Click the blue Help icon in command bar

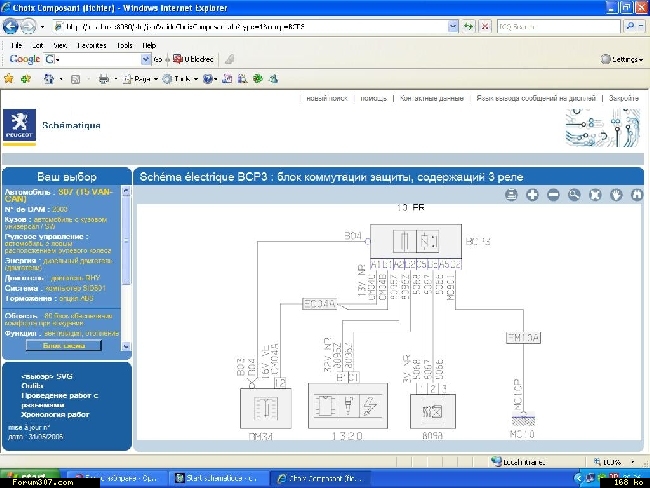(208, 79)
